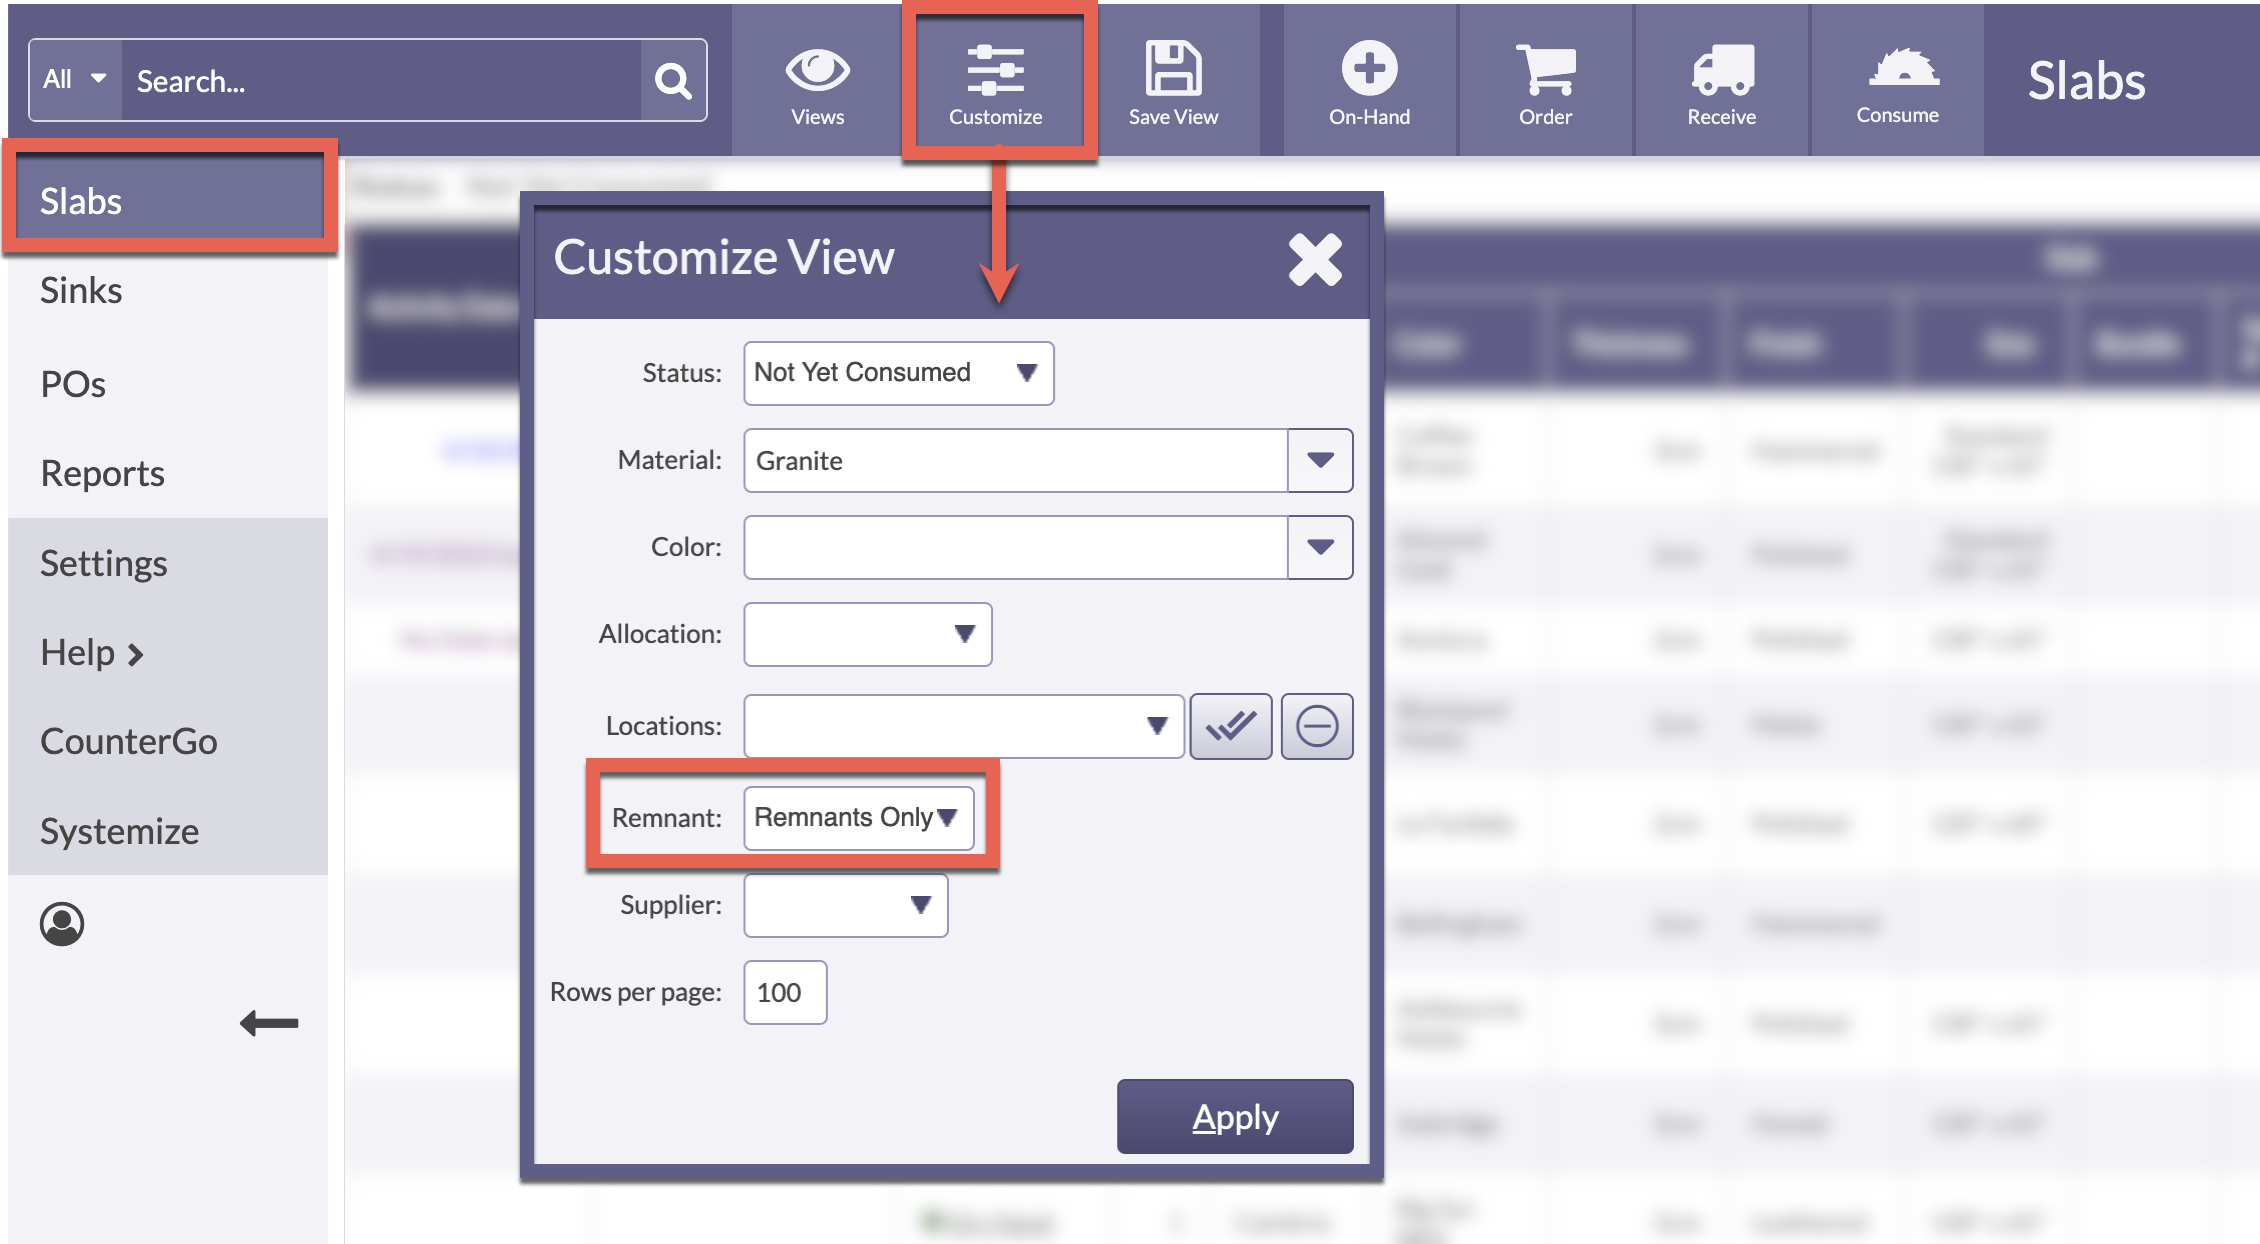Screen dimensions: 2260x1244
Task: Open the CounterGo link in sidebar
Action: point(129,741)
